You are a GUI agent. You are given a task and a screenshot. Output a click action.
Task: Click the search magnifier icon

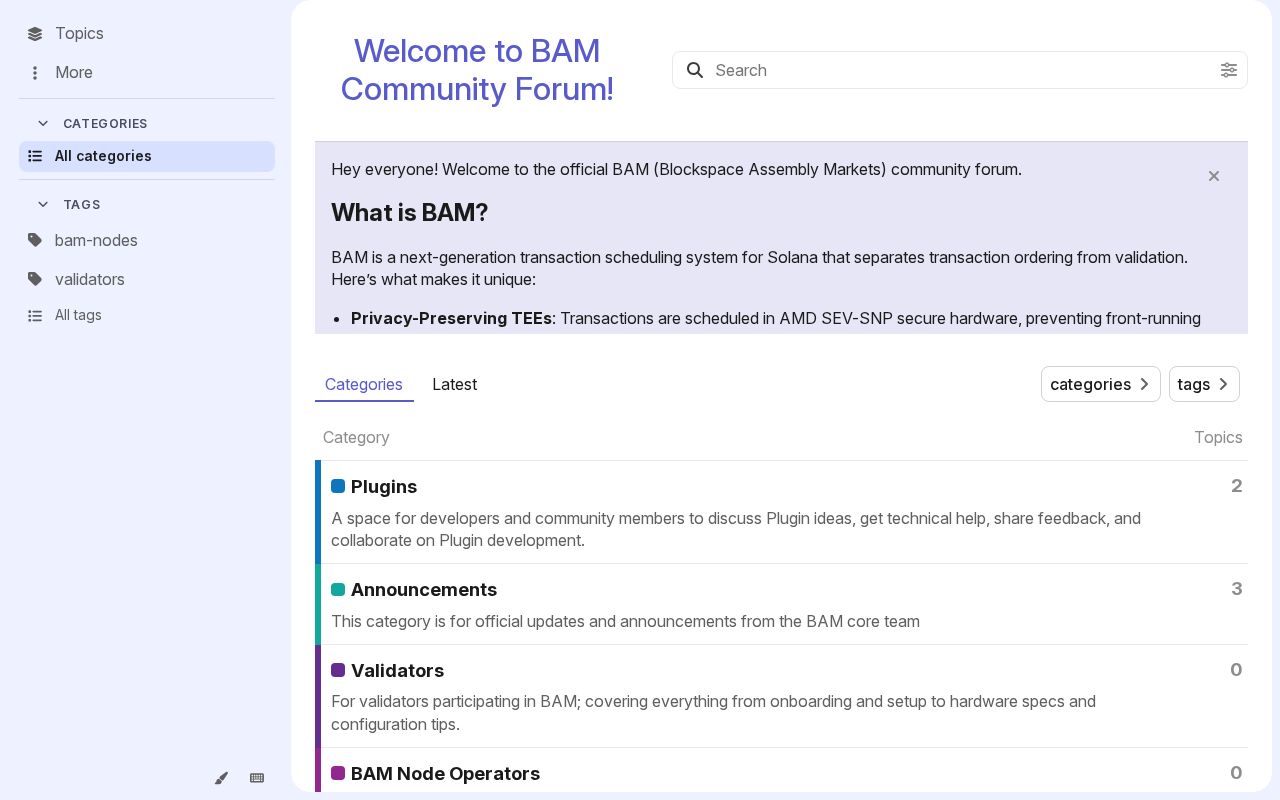tap(695, 70)
